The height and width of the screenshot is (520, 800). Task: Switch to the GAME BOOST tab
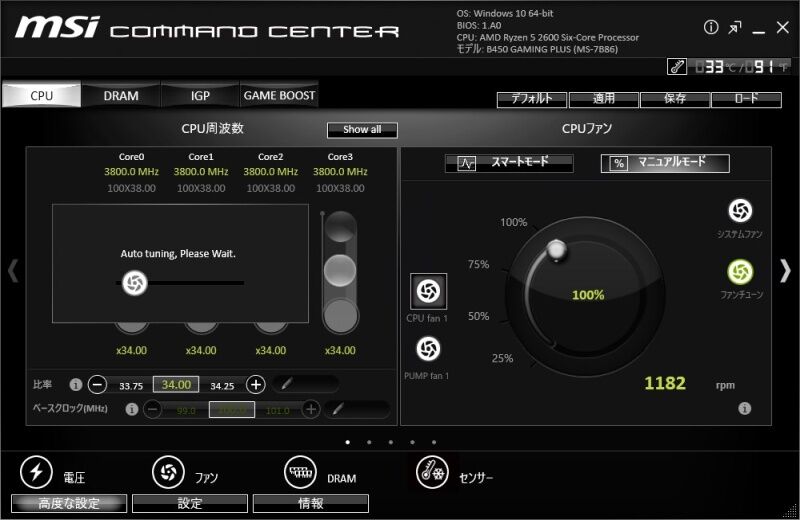(x=279, y=95)
